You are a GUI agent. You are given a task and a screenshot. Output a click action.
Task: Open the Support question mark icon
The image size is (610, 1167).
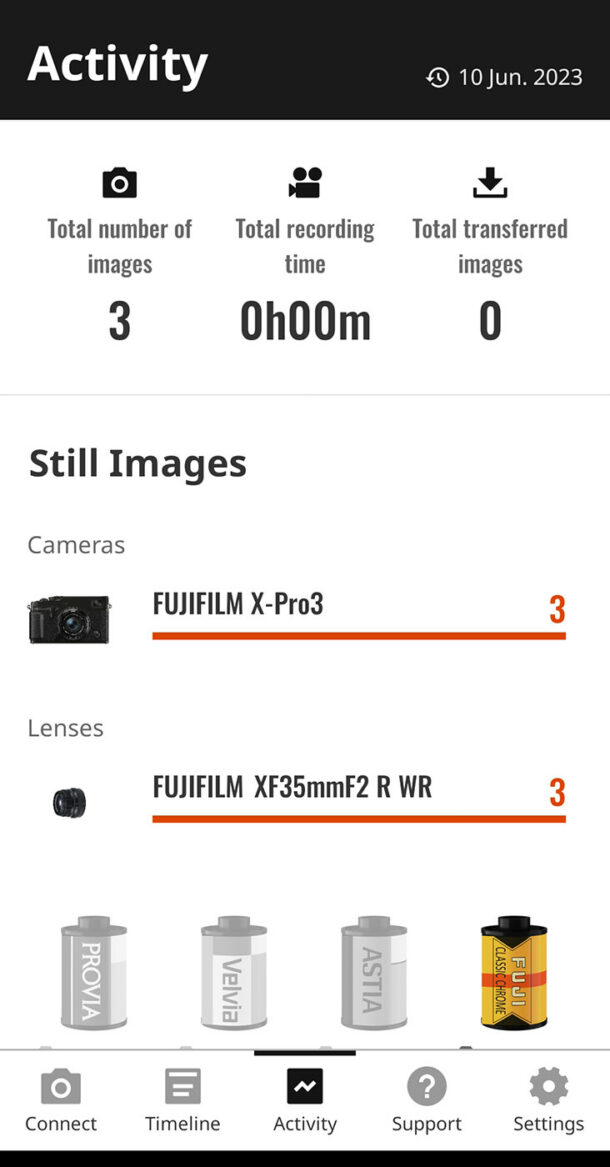[427, 1087]
